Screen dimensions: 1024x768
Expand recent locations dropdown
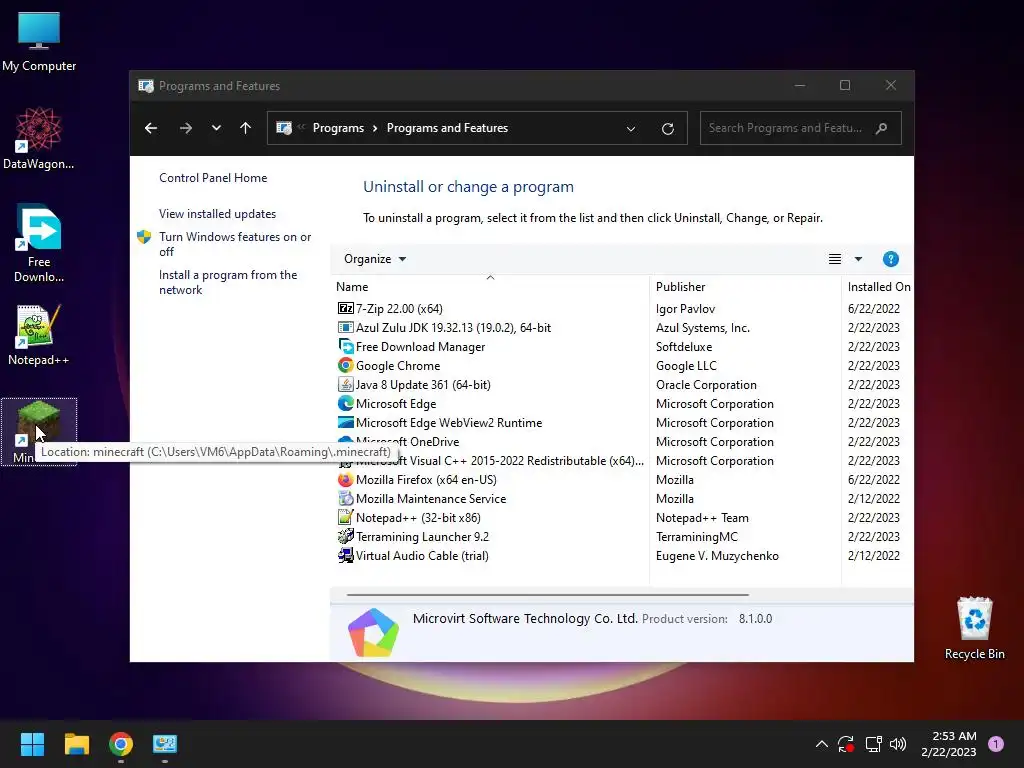coord(216,128)
